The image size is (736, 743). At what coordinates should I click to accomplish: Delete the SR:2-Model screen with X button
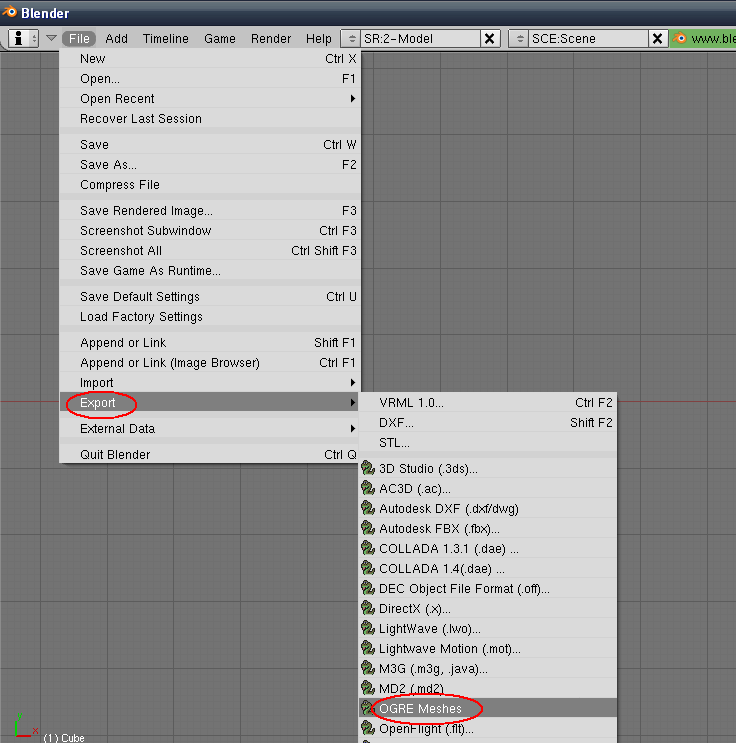490,38
